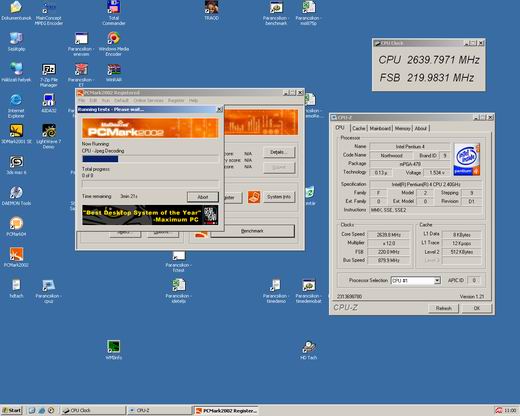Open the Dokumentumok folder icon
Image resolution: width=520 pixels, height=416 pixels.
coord(16,11)
